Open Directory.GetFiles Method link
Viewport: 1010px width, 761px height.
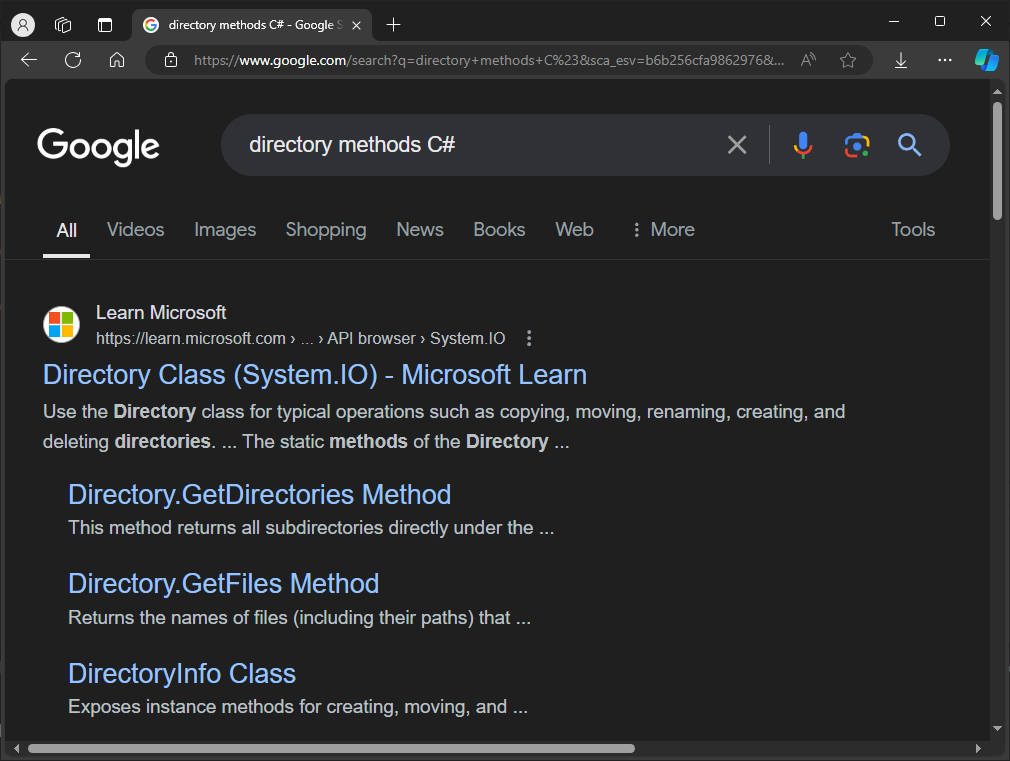click(x=224, y=584)
